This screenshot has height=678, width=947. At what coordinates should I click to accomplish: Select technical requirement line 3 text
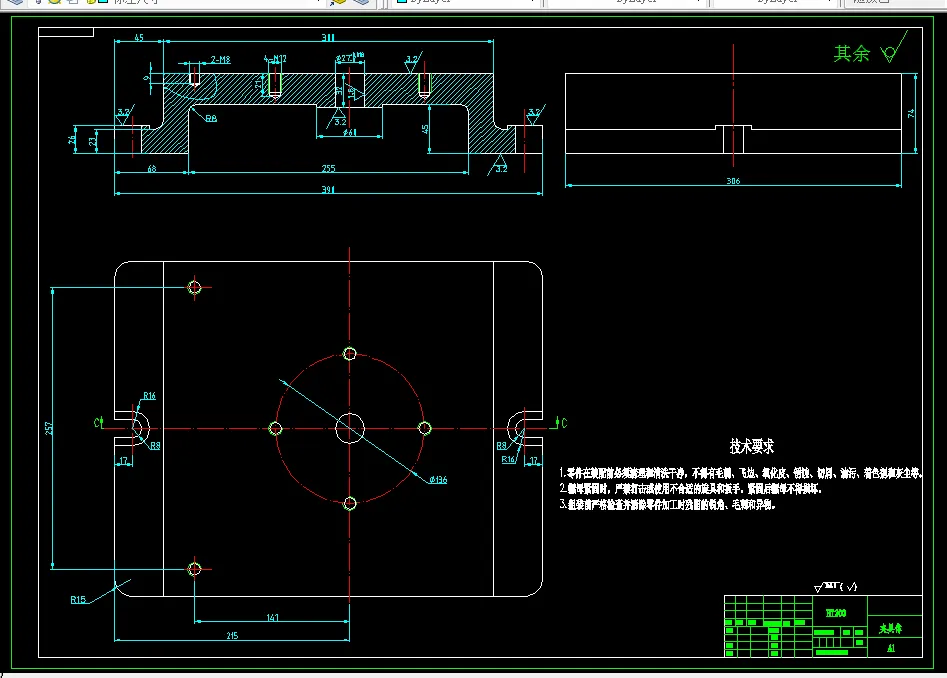(x=667, y=504)
